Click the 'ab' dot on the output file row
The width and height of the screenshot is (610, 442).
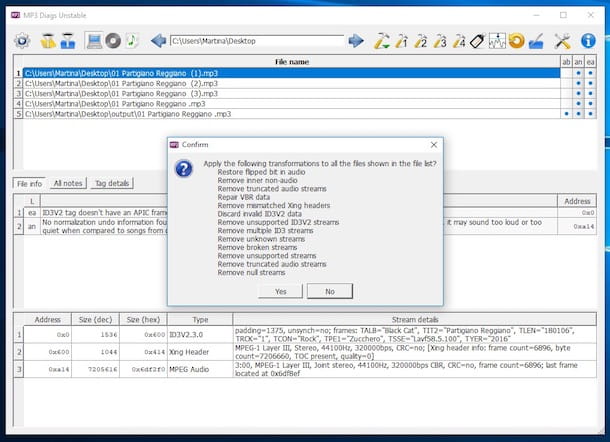(566, 114)
